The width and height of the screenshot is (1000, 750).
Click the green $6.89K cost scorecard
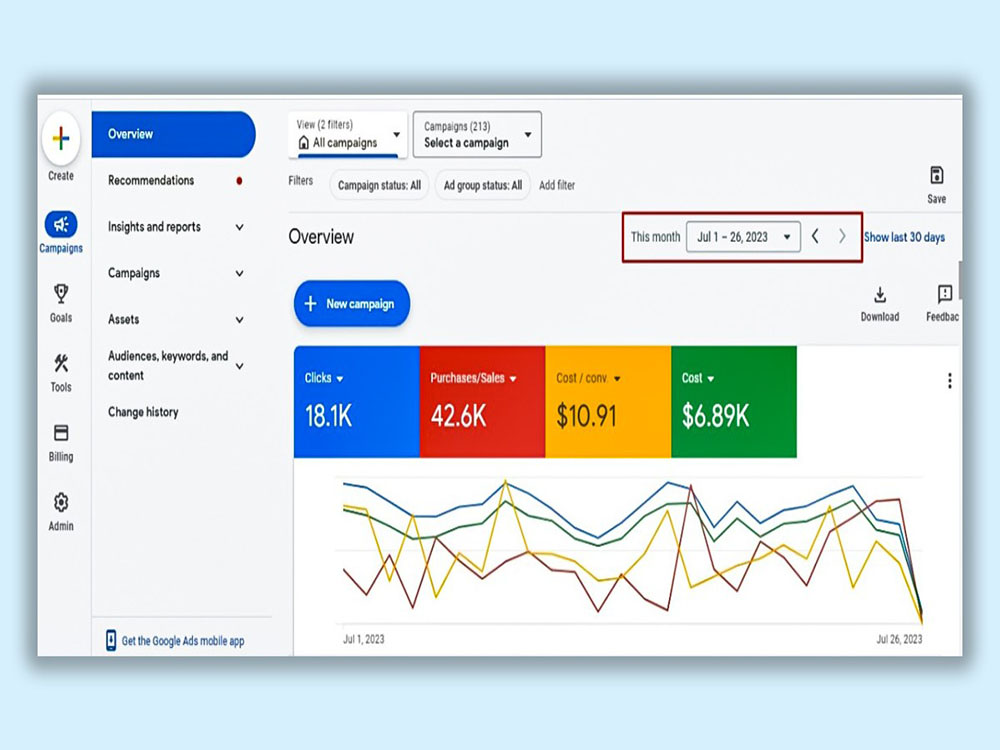(734, 402)
